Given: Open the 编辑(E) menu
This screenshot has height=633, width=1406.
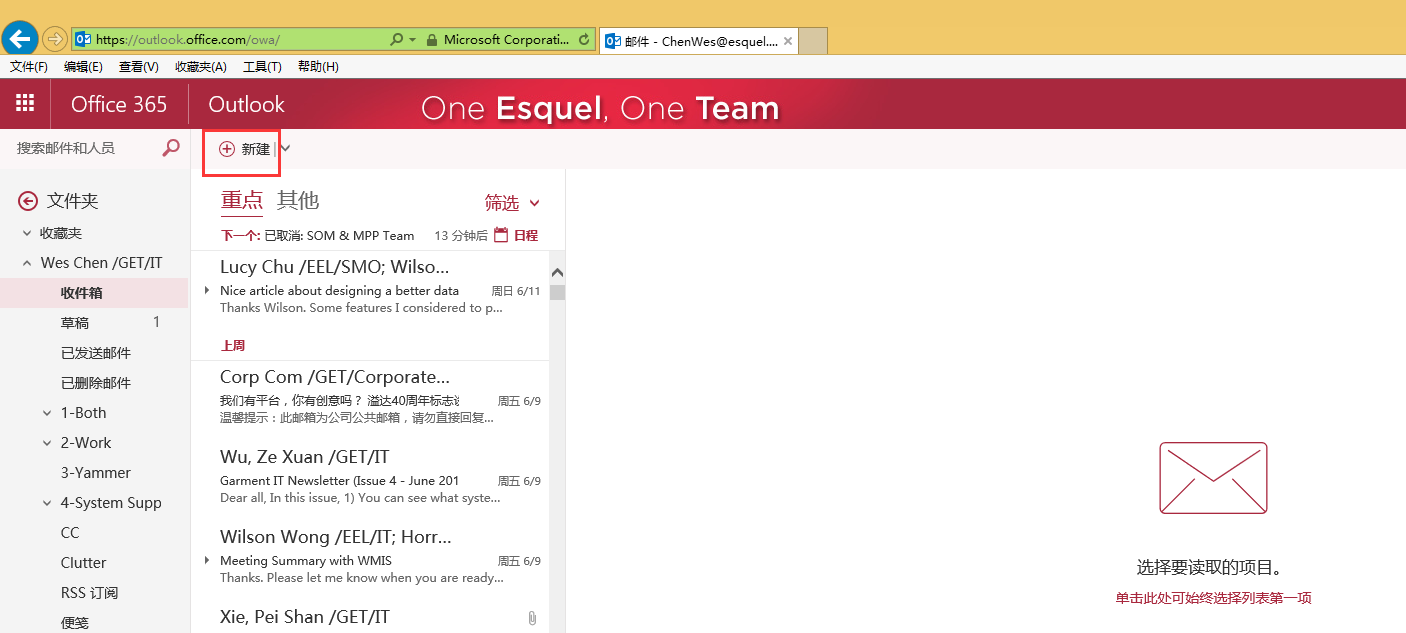Looking at the screenshot, I should point(83,67).
